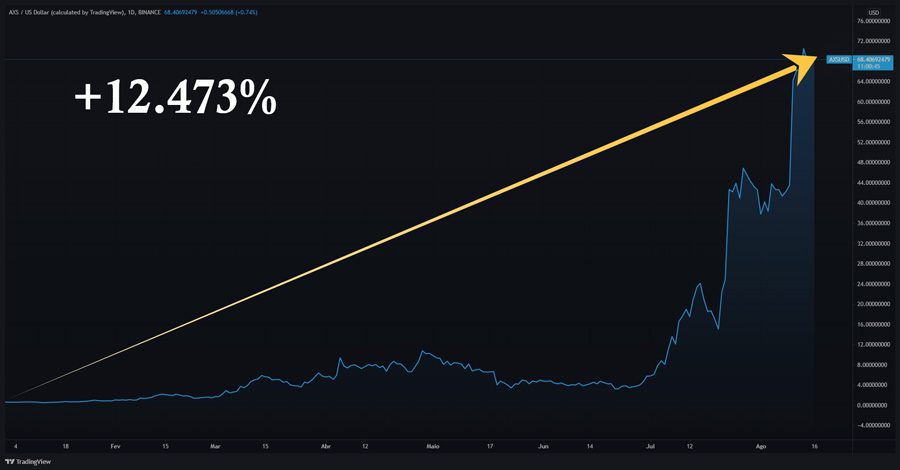Click the Jul label on time axis
Screen dimensions: 900x470
(x=650, y=446)
